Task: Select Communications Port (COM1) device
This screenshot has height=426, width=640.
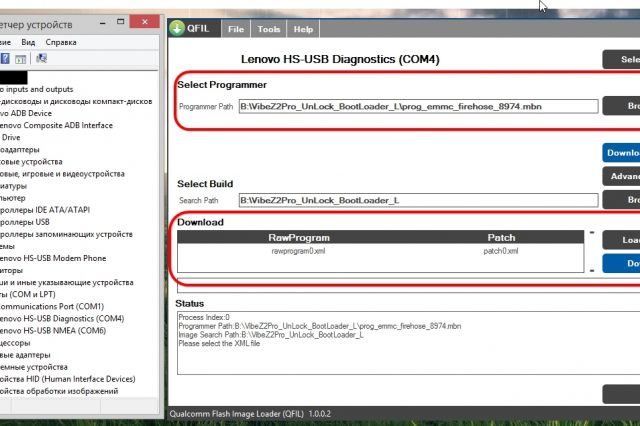Action: 52,306
